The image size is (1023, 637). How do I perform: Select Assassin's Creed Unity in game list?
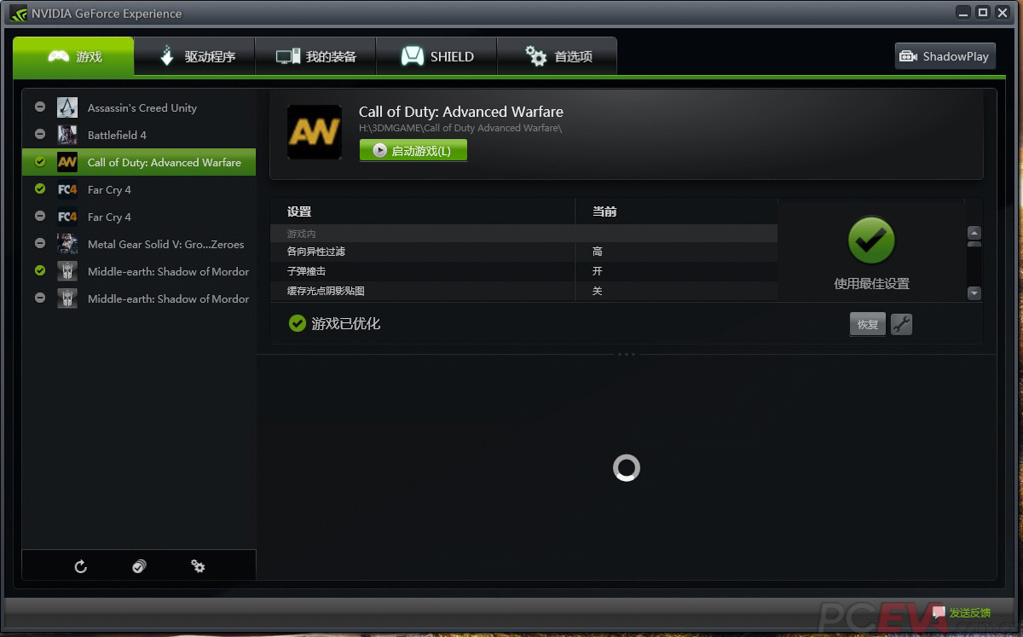click(138, 108)
